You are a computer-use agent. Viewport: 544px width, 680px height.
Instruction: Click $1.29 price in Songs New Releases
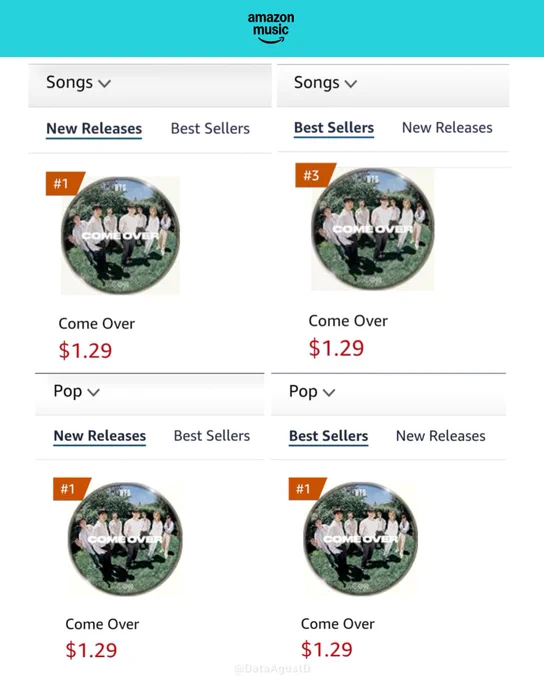85,350
